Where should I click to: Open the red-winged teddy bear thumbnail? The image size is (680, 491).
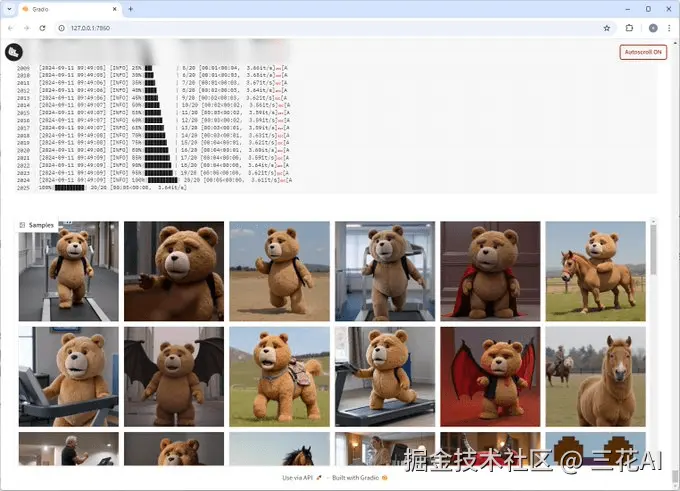click(490, 376)
